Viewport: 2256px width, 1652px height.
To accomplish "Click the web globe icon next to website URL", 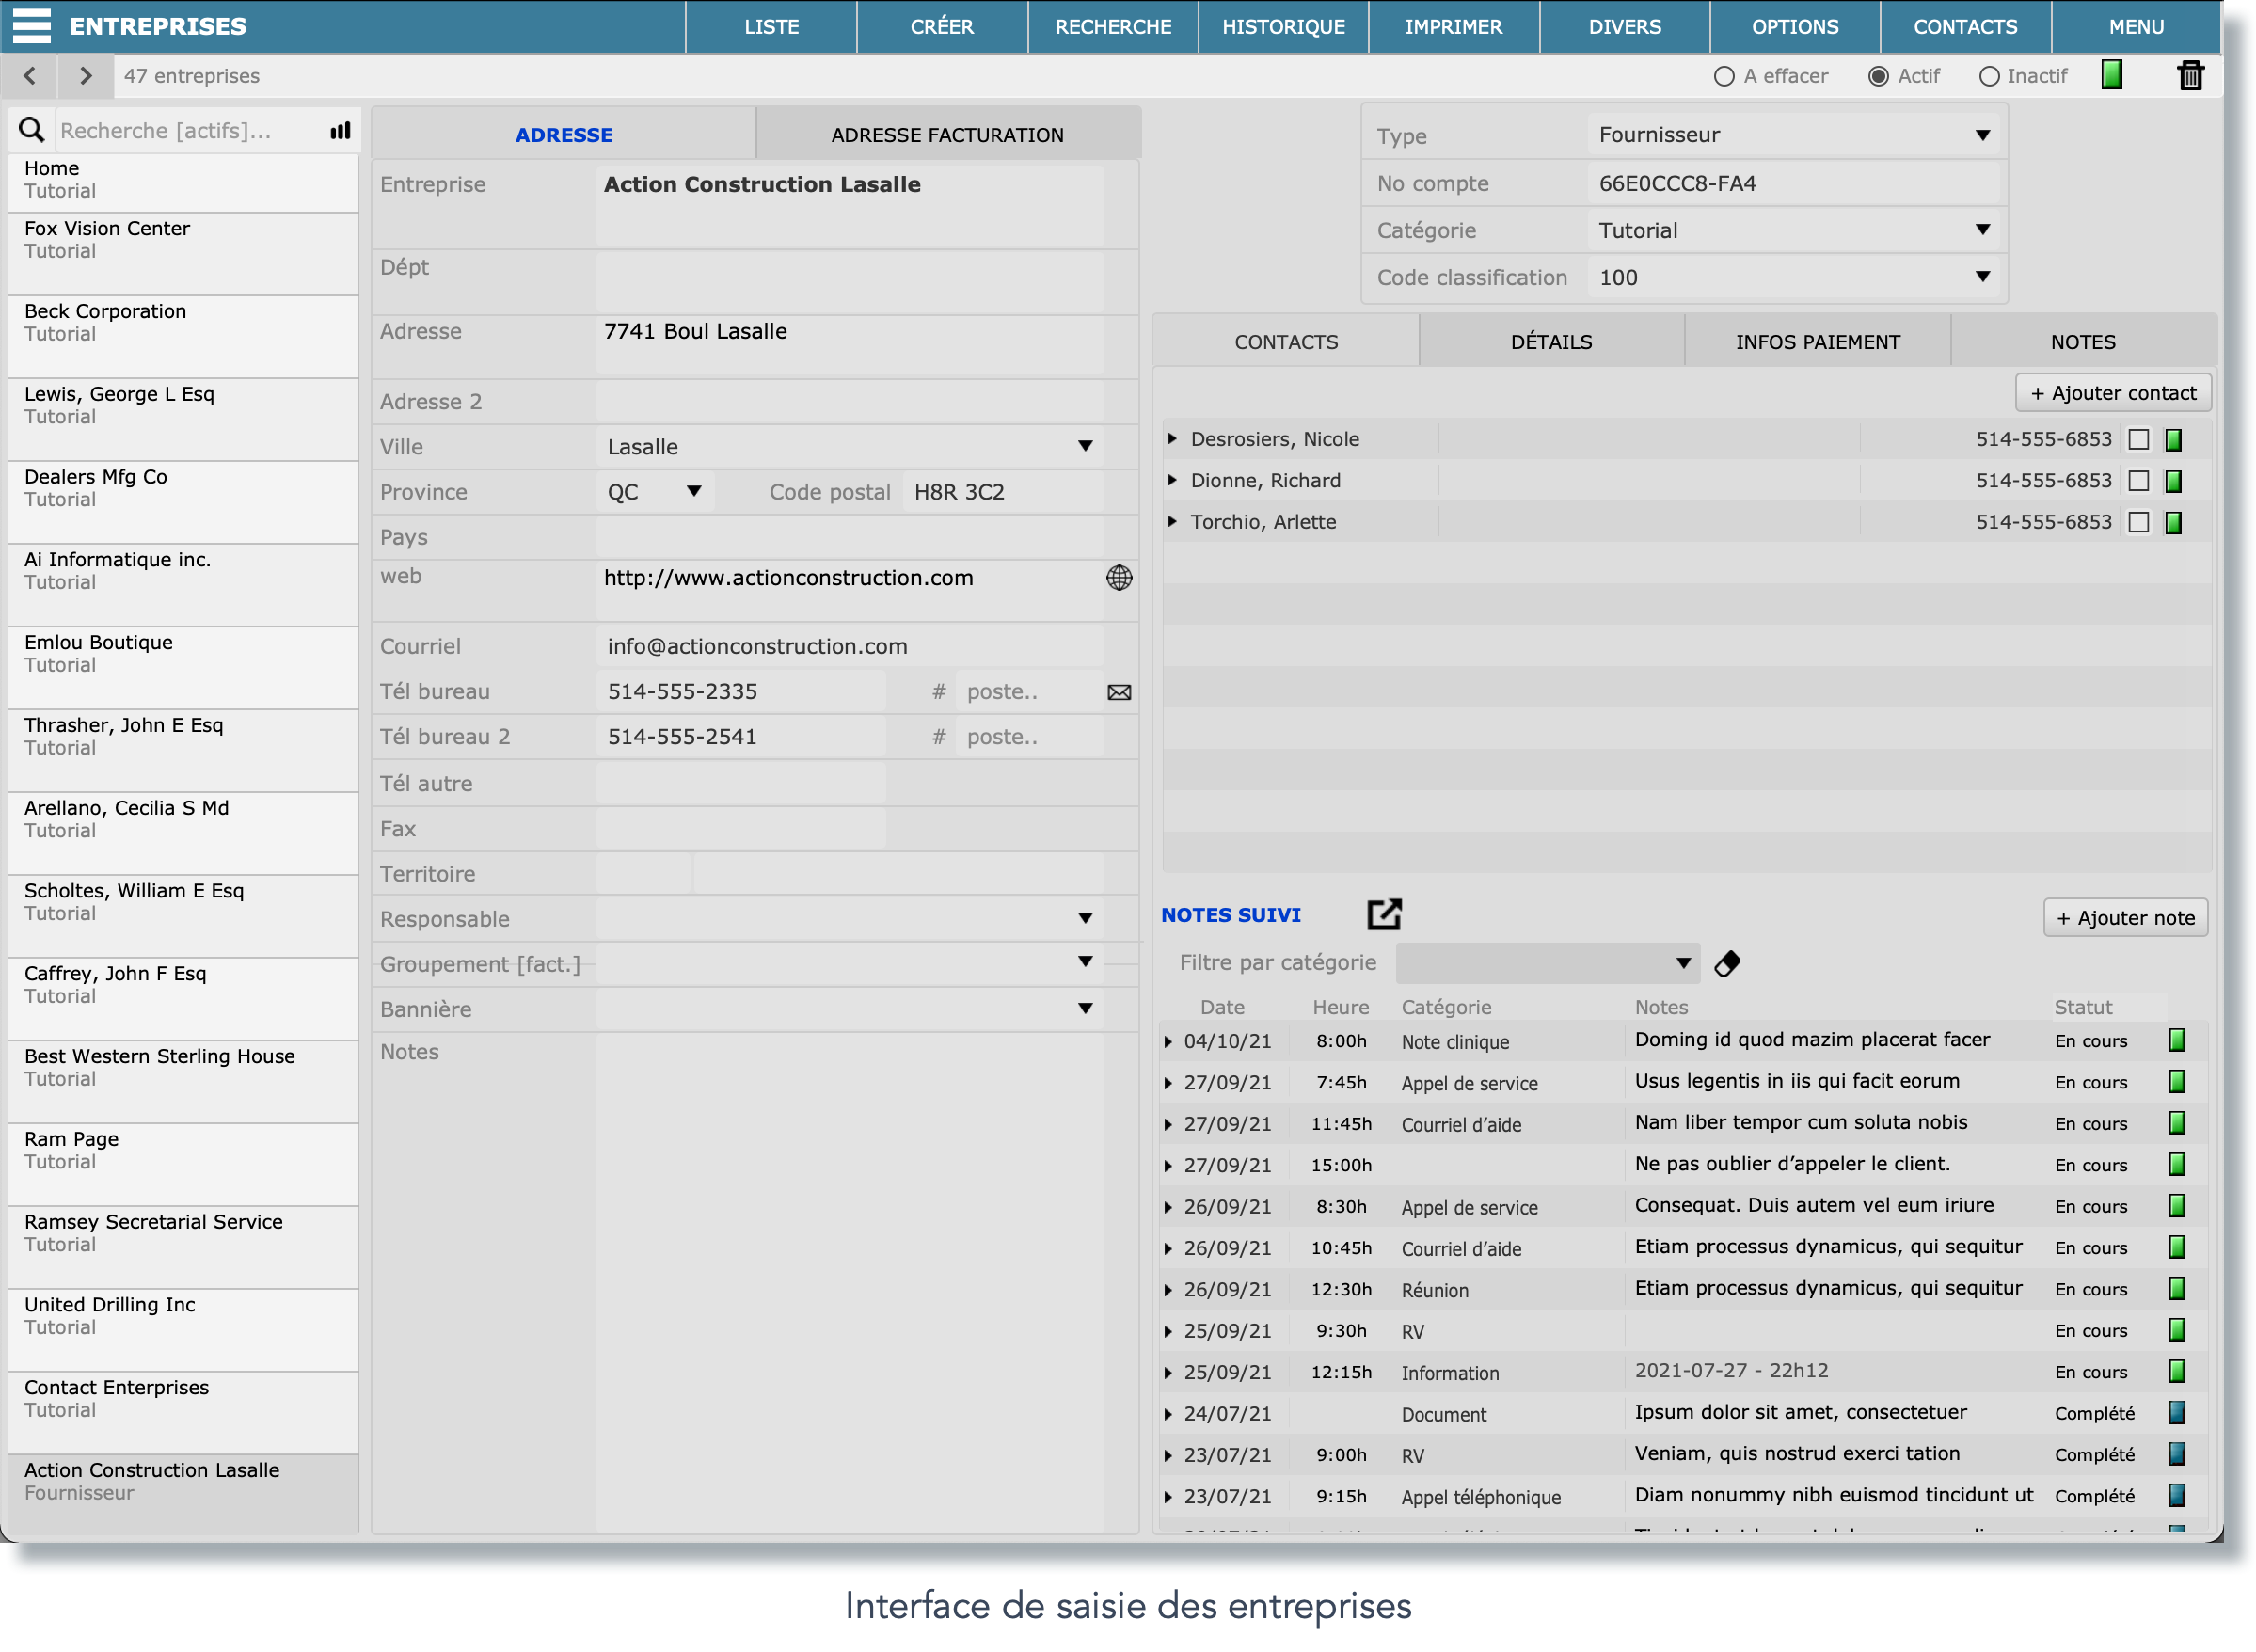I will point(1120,579).
